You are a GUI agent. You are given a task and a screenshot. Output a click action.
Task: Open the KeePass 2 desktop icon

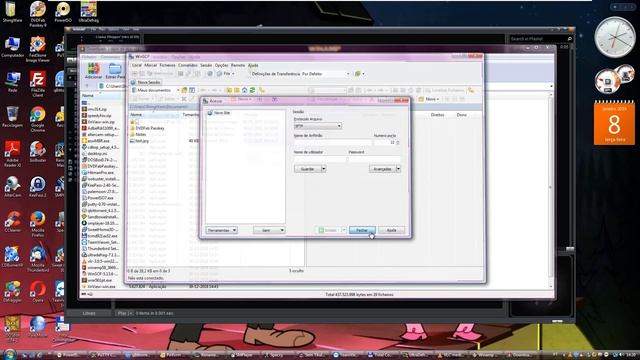tap(38, 187)
